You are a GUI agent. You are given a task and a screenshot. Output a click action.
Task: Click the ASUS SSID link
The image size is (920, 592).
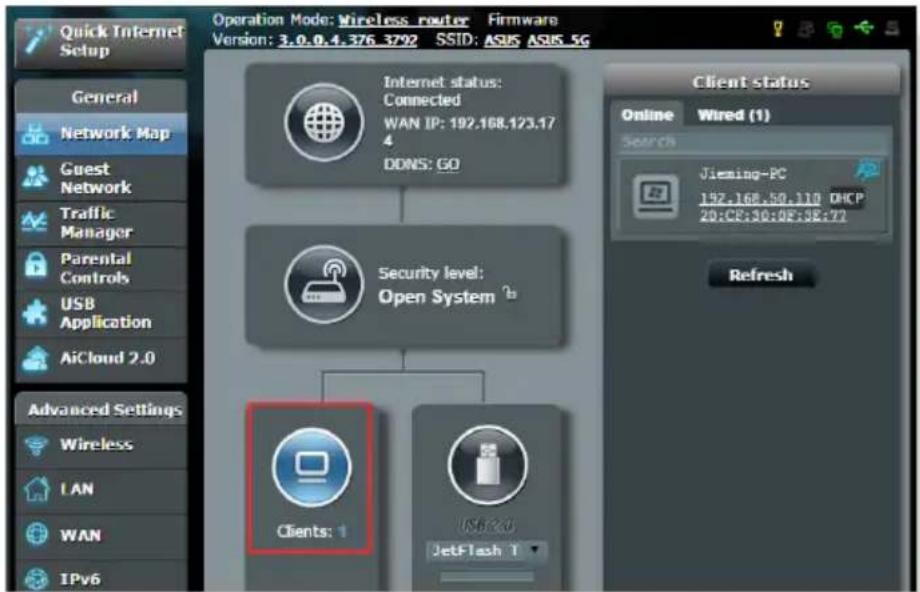tap(502, 40)
